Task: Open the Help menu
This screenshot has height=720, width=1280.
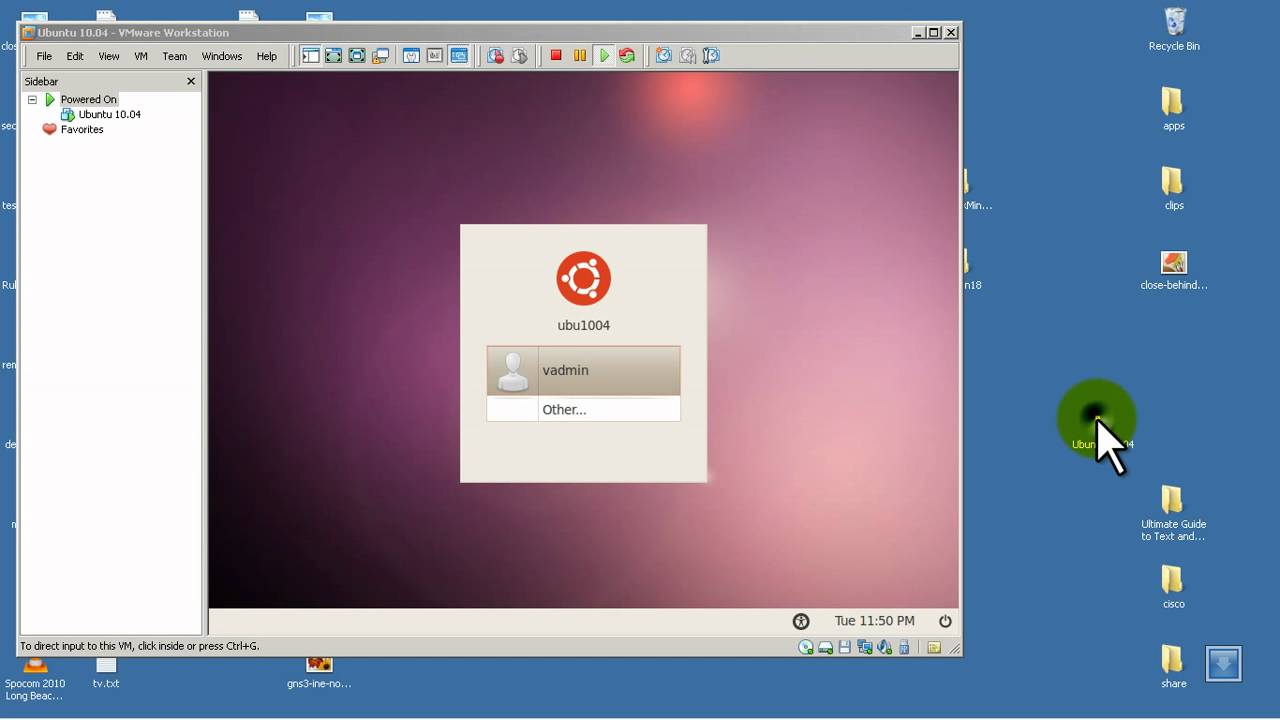Action: [267, 56]
